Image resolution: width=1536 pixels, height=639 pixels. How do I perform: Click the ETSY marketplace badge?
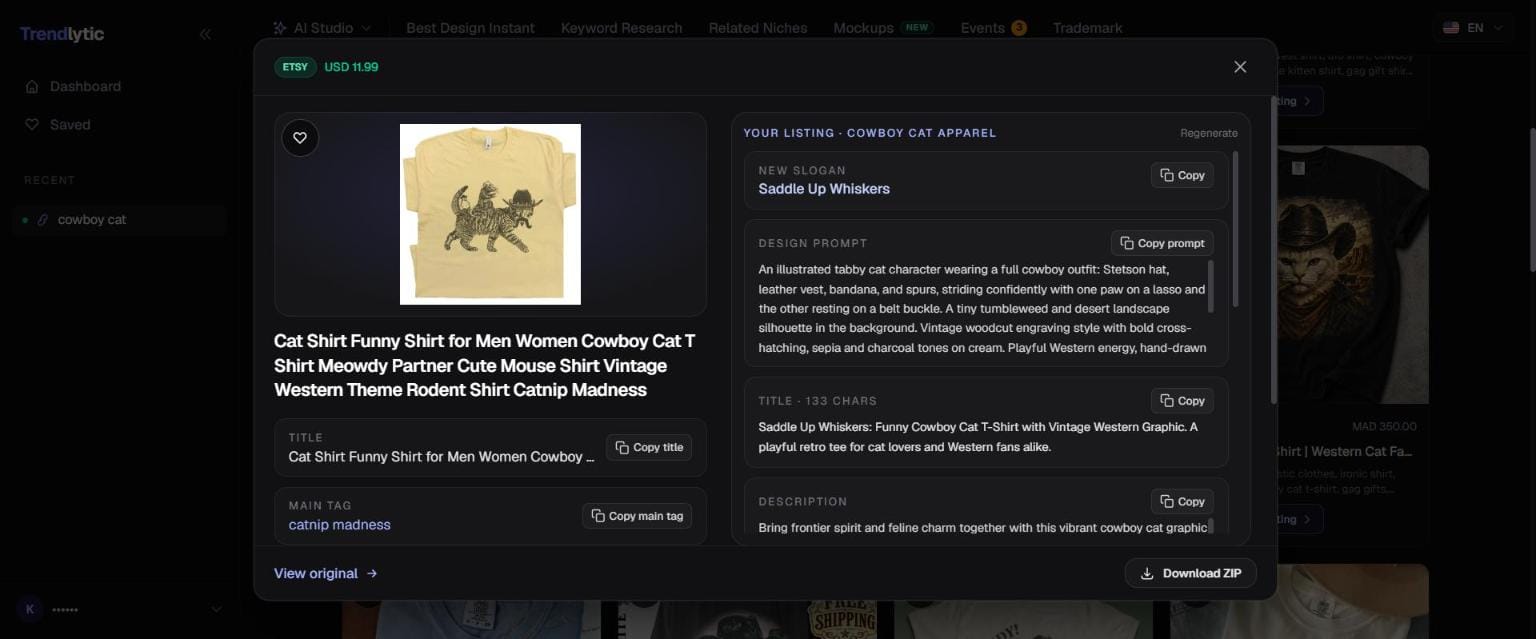(295, 67)
